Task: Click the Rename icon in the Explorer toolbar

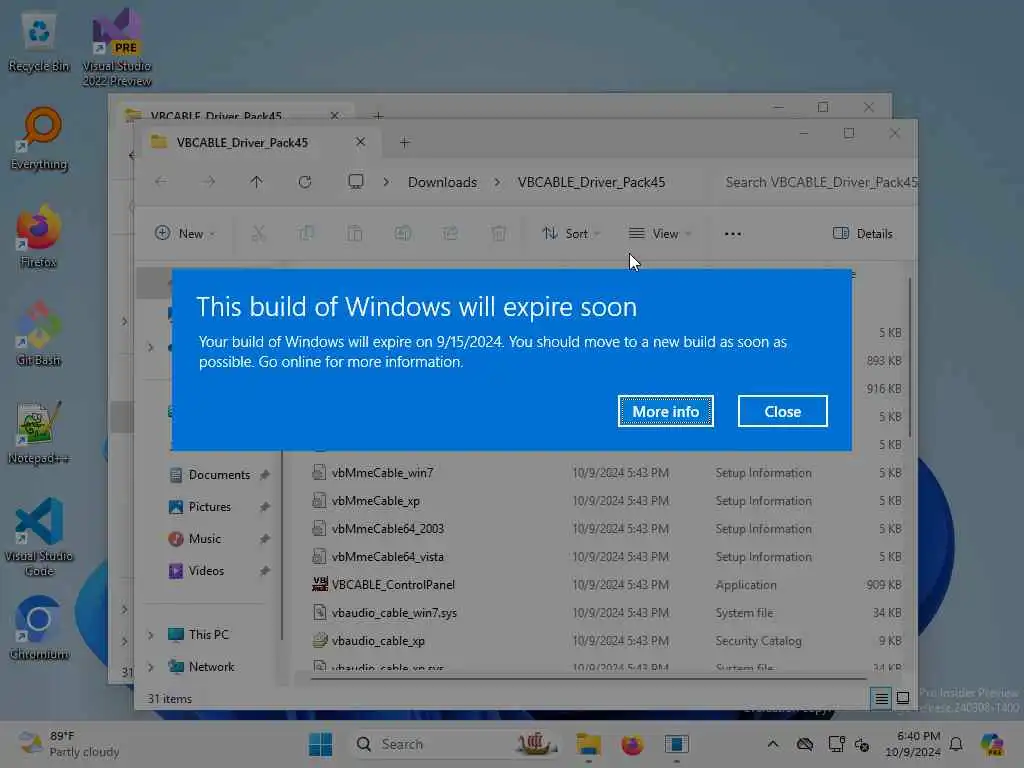Action: coord(403,233)
